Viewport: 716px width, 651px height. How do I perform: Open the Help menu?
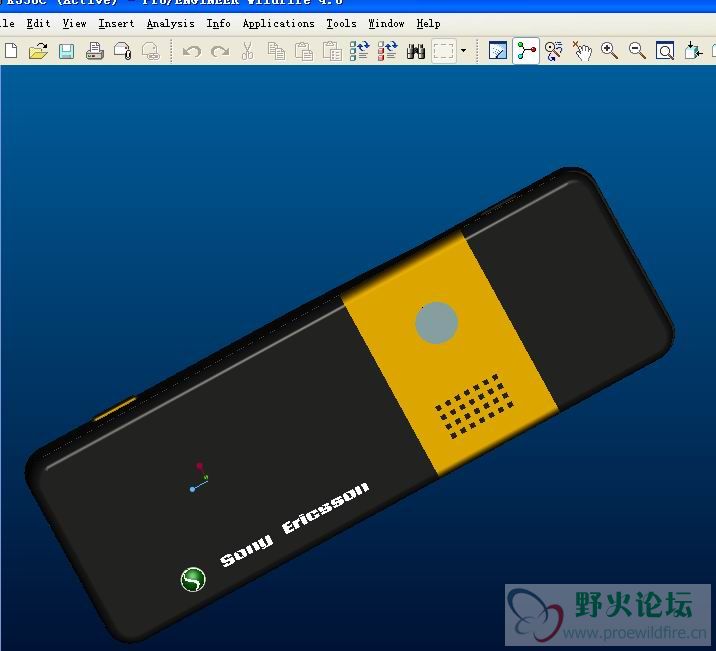click(428, 23)
